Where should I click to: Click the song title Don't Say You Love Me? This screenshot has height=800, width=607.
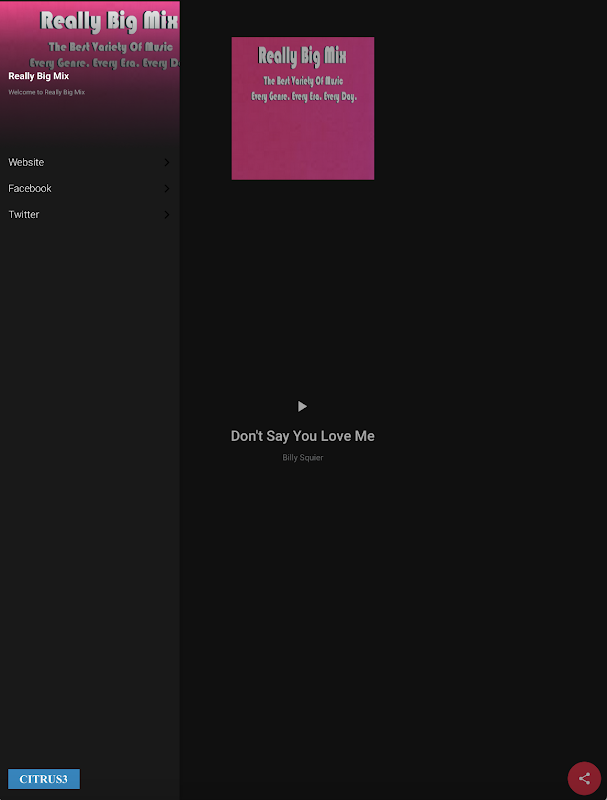click(302, 436)
